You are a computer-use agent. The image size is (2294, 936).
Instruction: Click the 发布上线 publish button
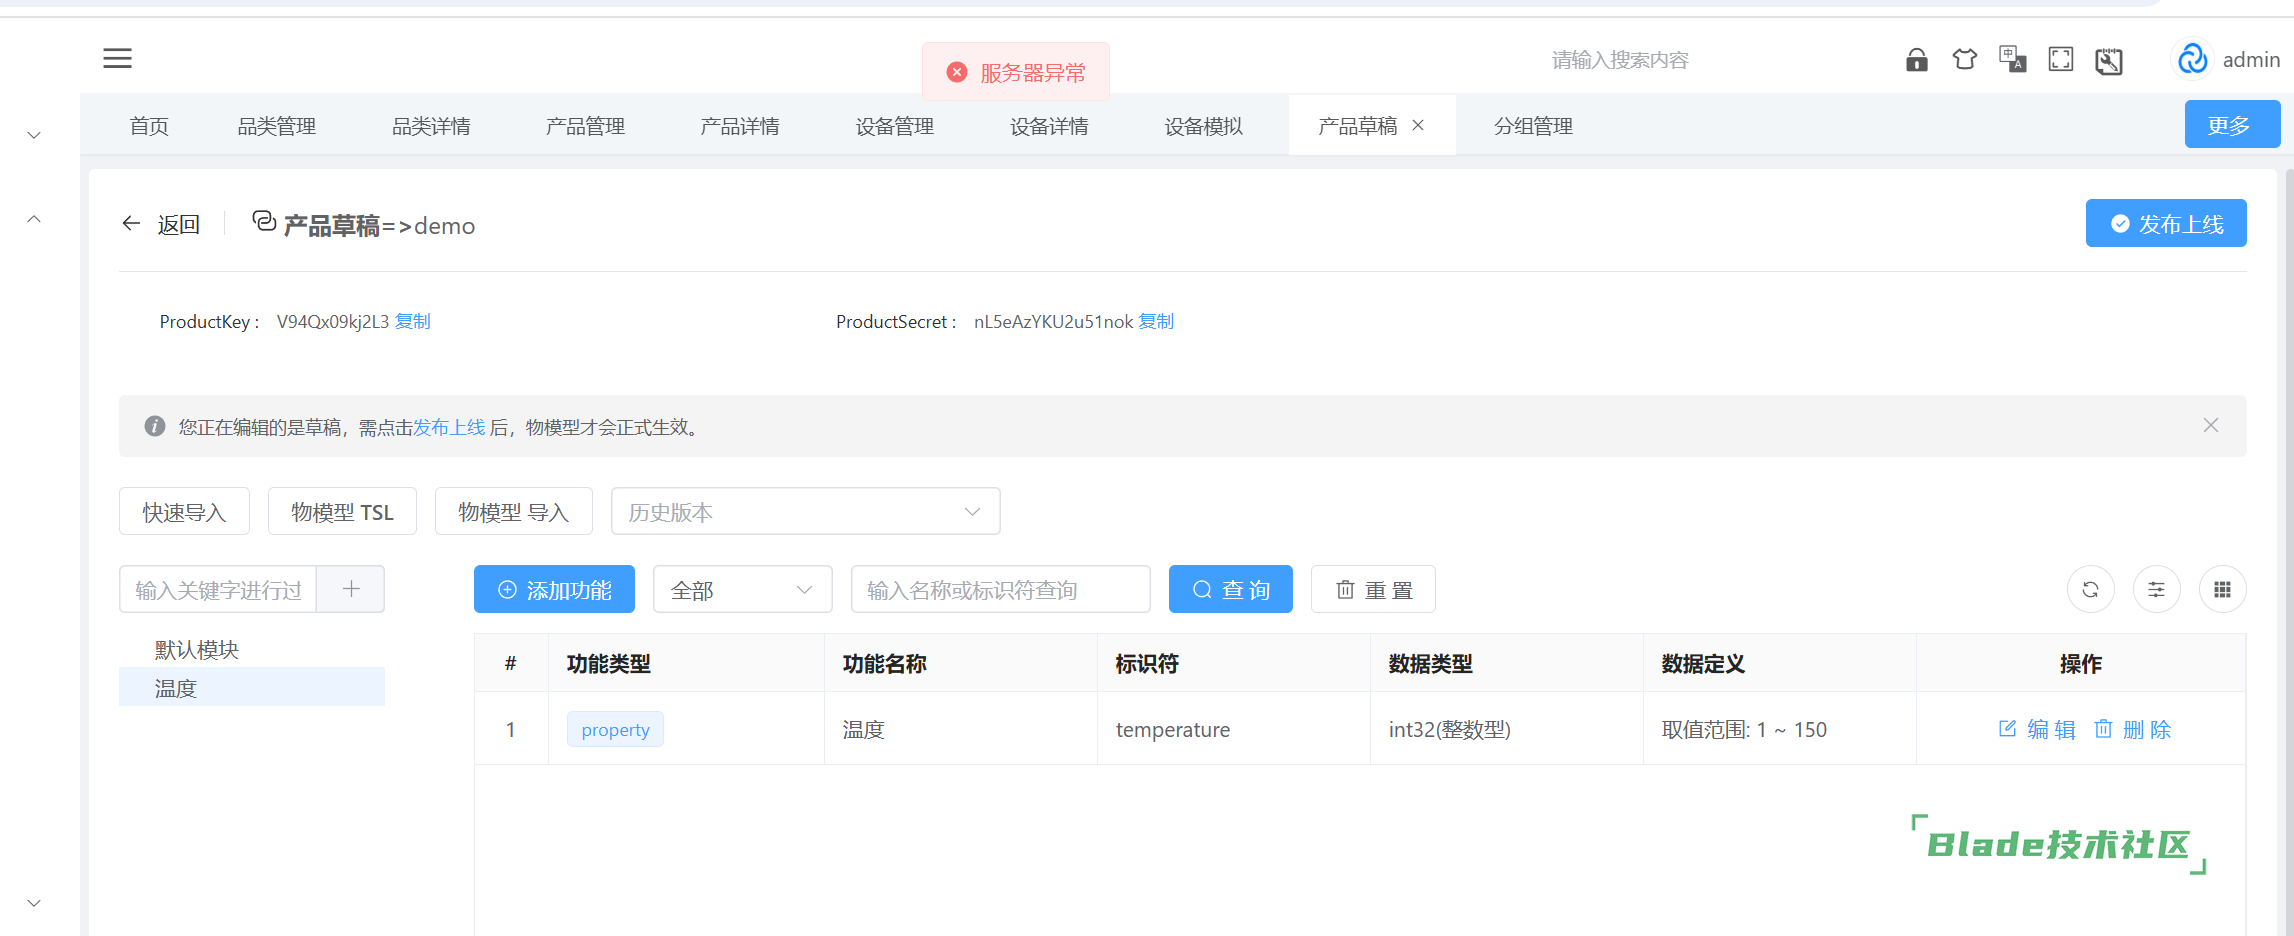point(2165,224)
